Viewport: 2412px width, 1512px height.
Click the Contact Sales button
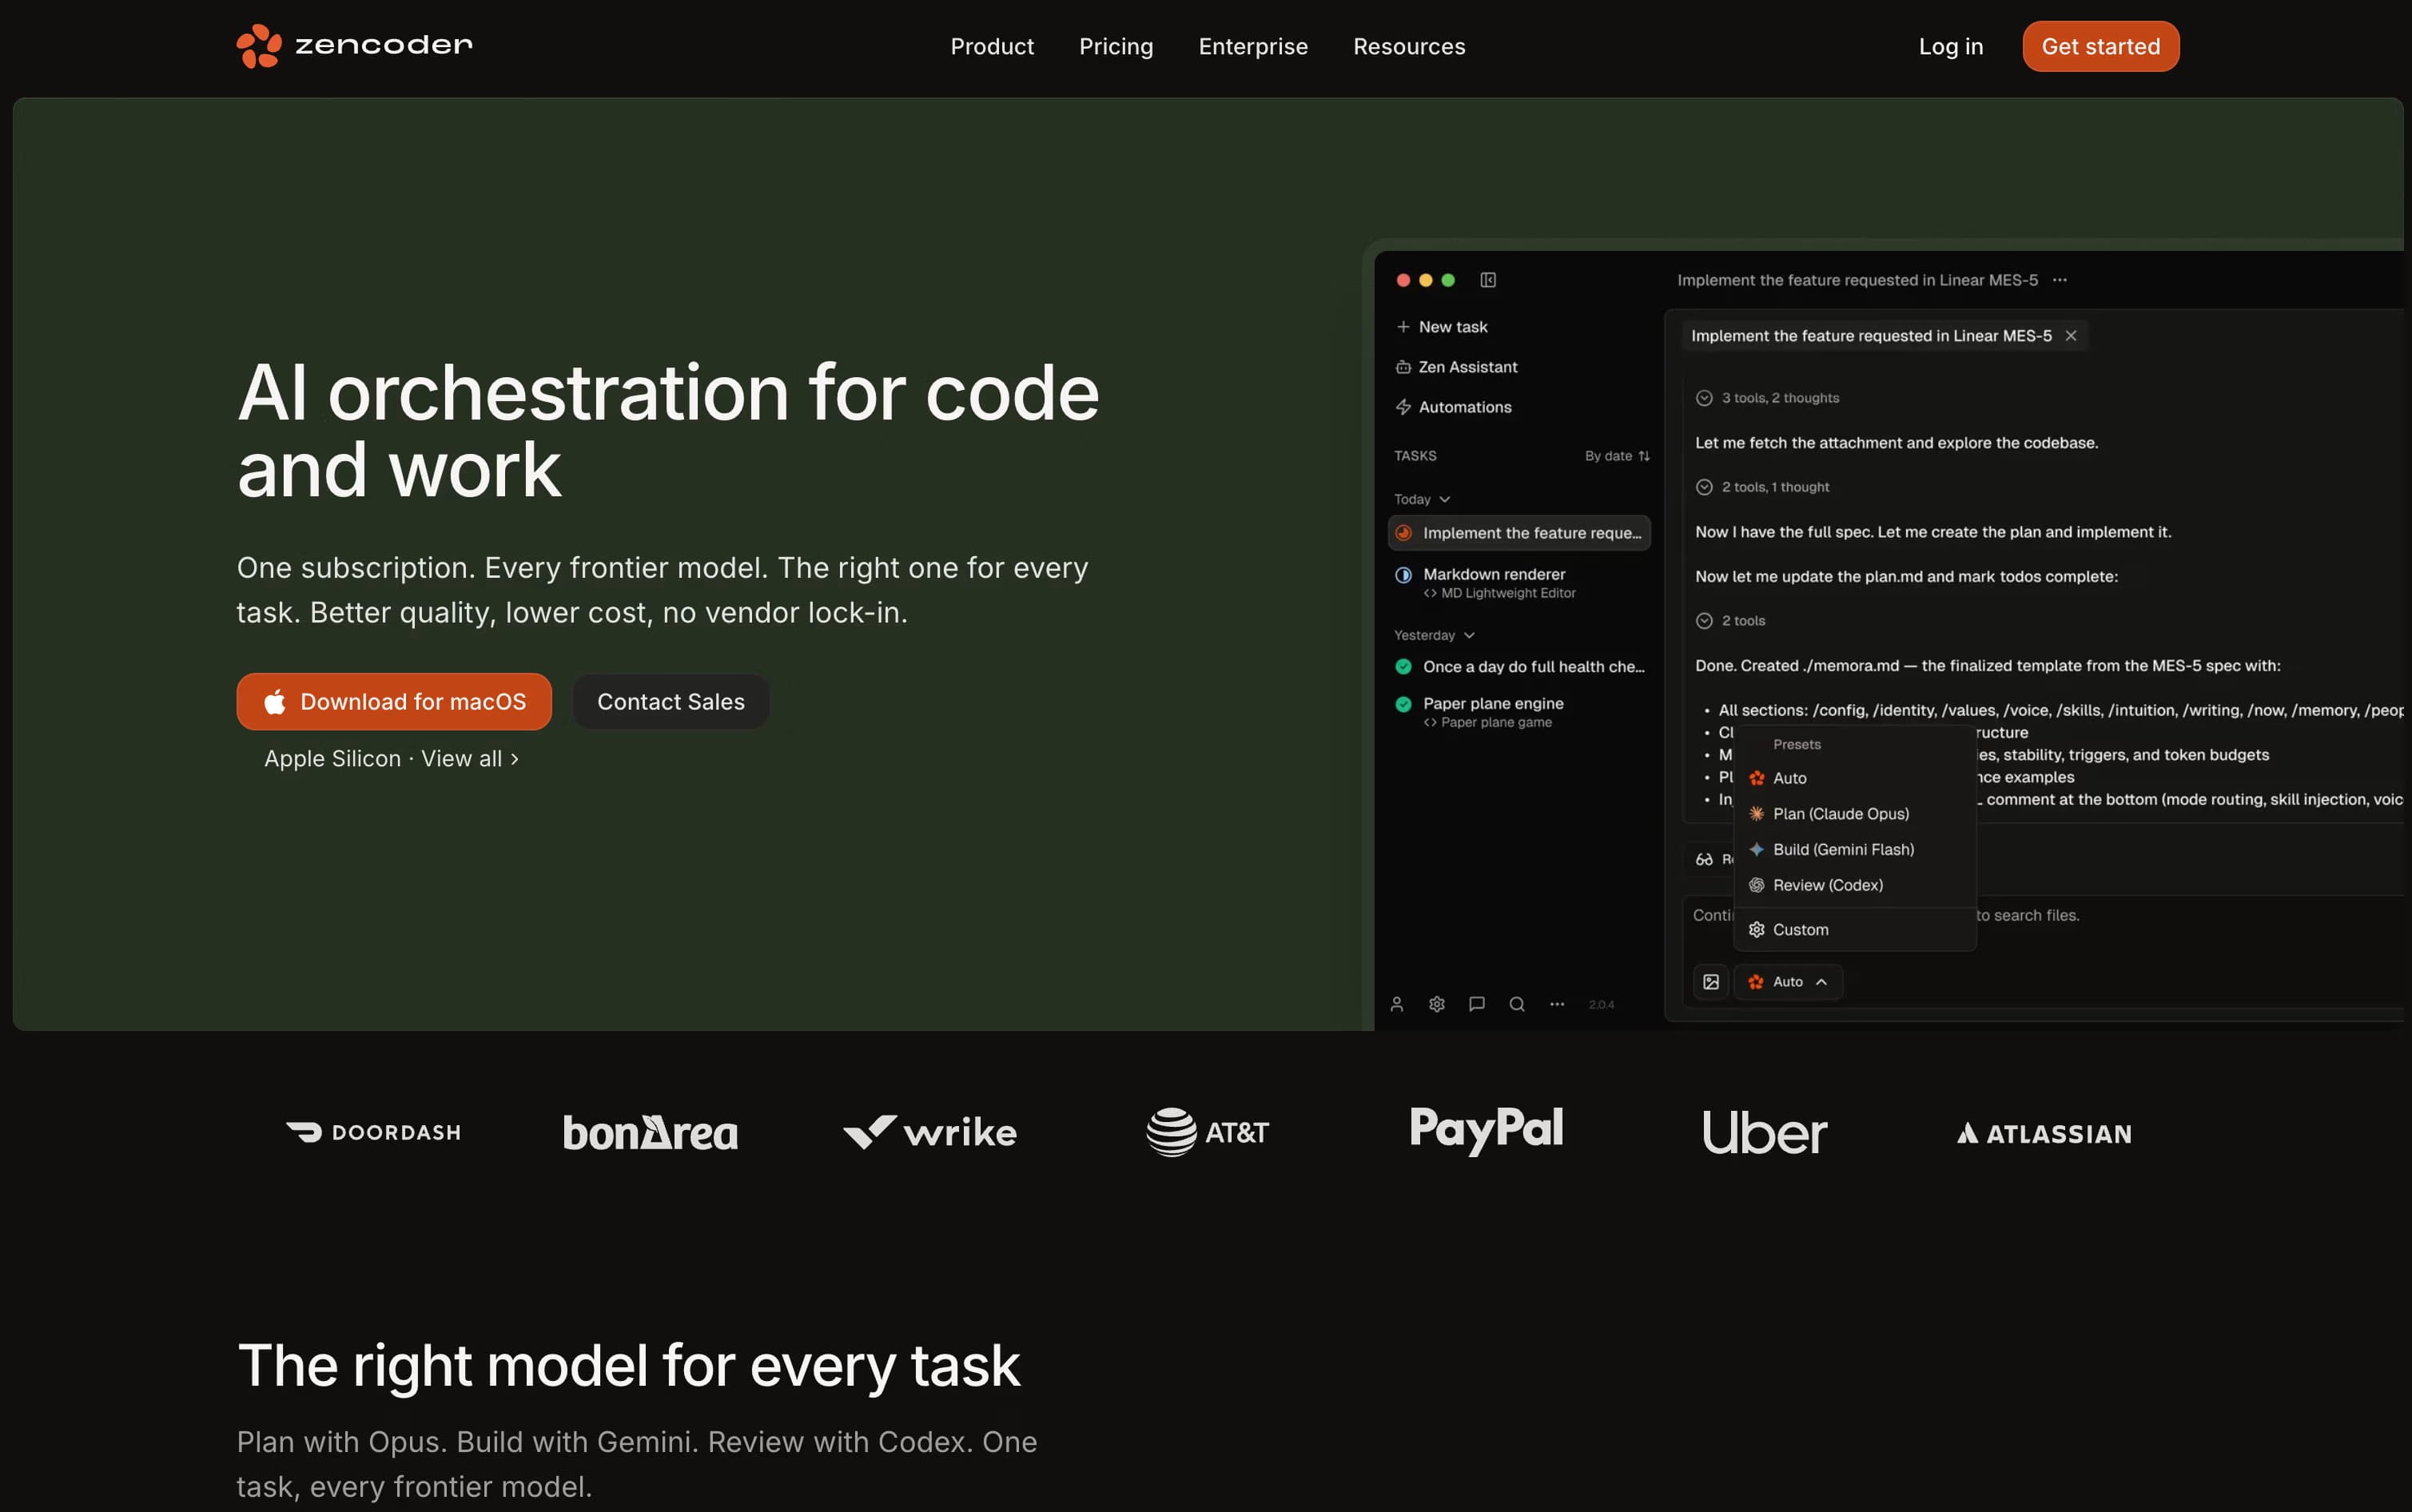[671, 701]
